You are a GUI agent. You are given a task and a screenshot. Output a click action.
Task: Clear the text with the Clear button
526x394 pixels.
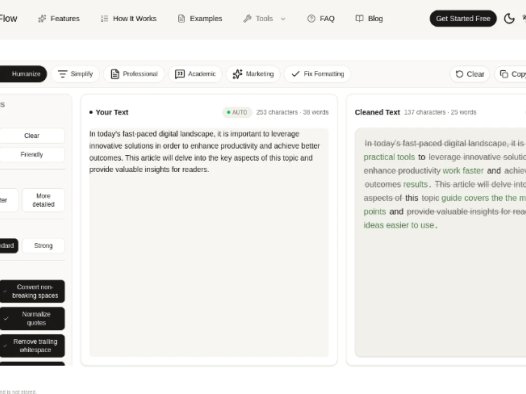tap(470, 74)
